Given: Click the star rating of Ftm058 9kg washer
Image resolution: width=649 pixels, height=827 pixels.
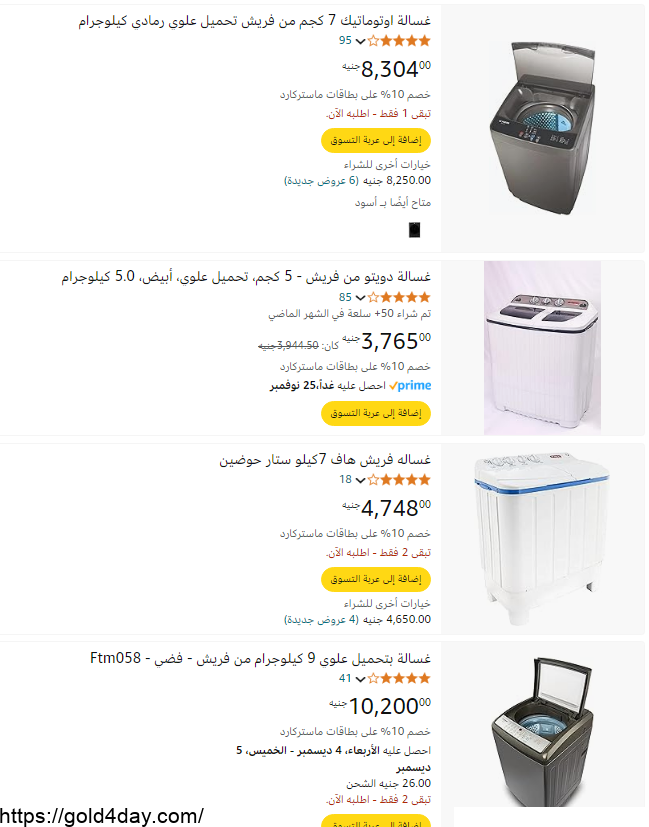Looking at the screenshot, I should point(399,678).
